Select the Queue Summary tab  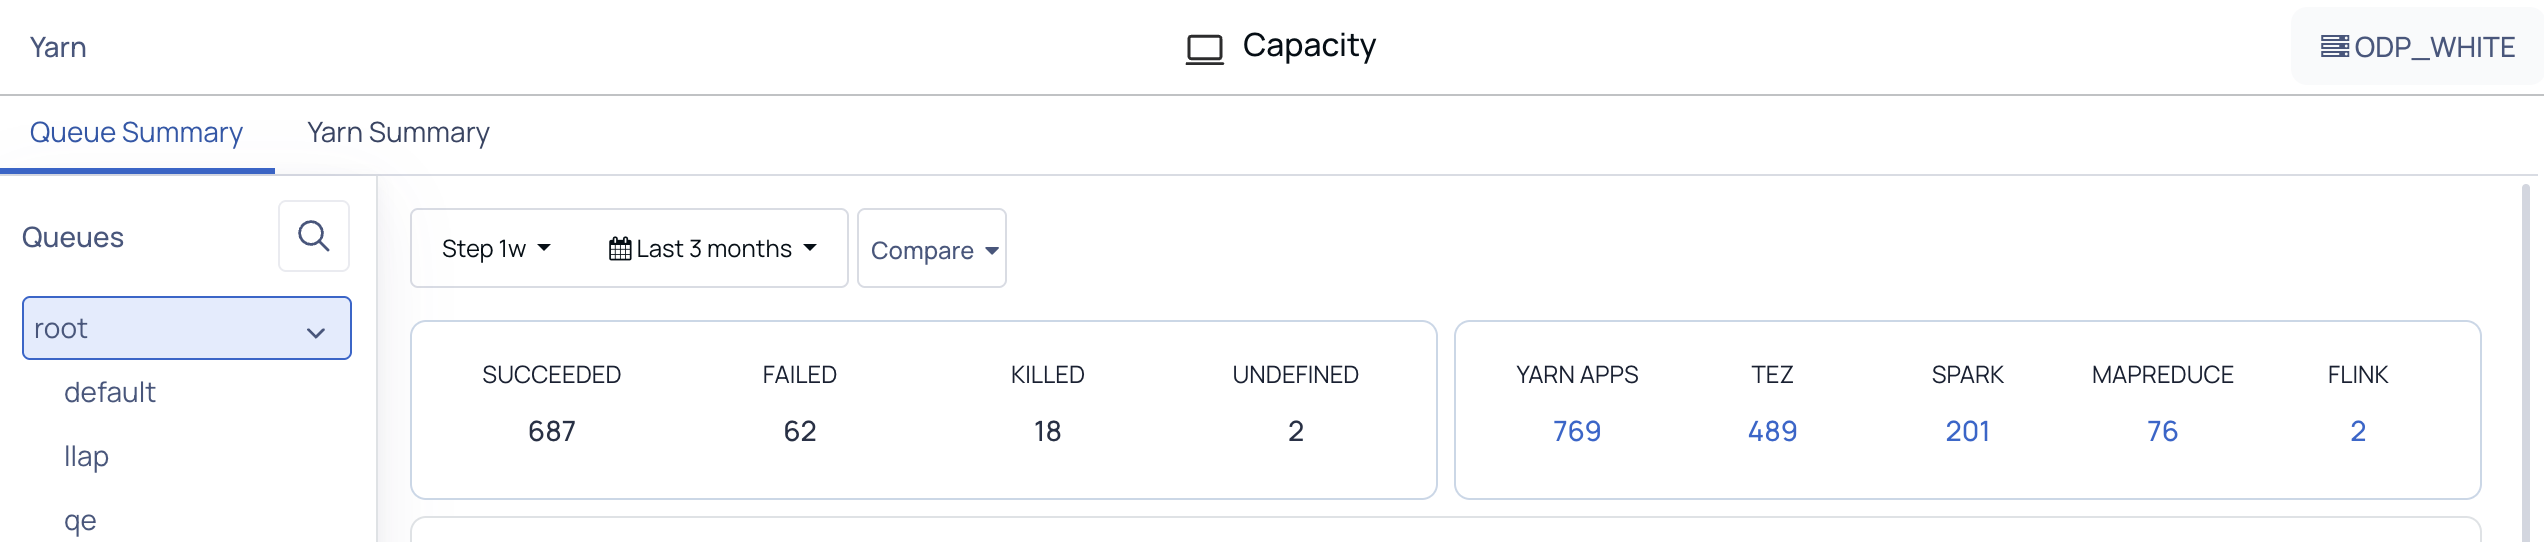point(137,133)
